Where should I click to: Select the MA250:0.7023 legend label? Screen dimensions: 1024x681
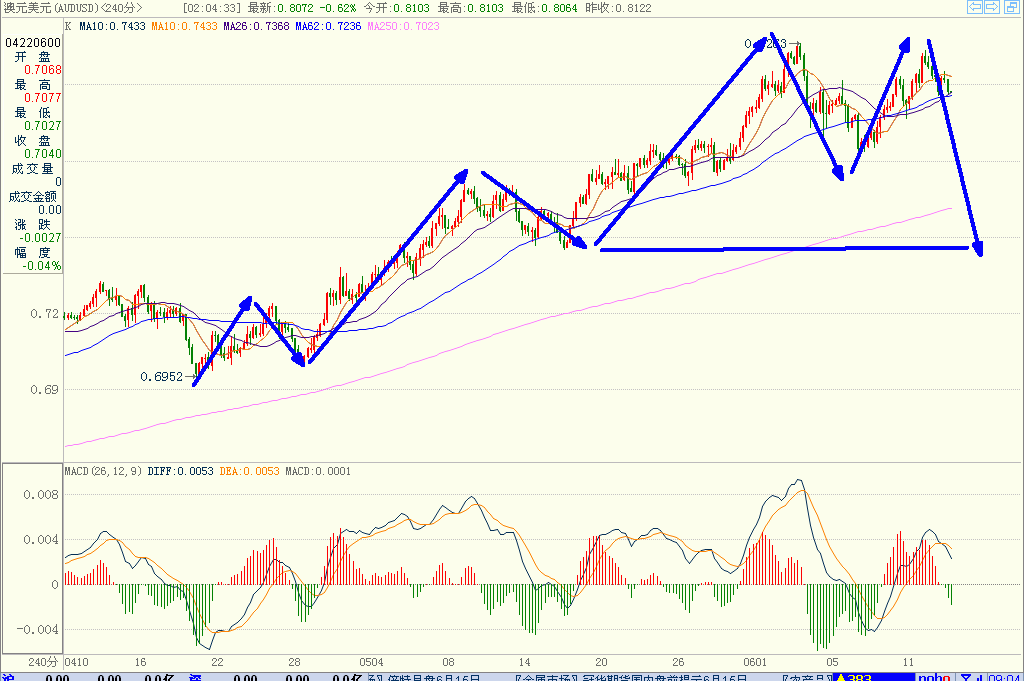(x=403, y=26)
